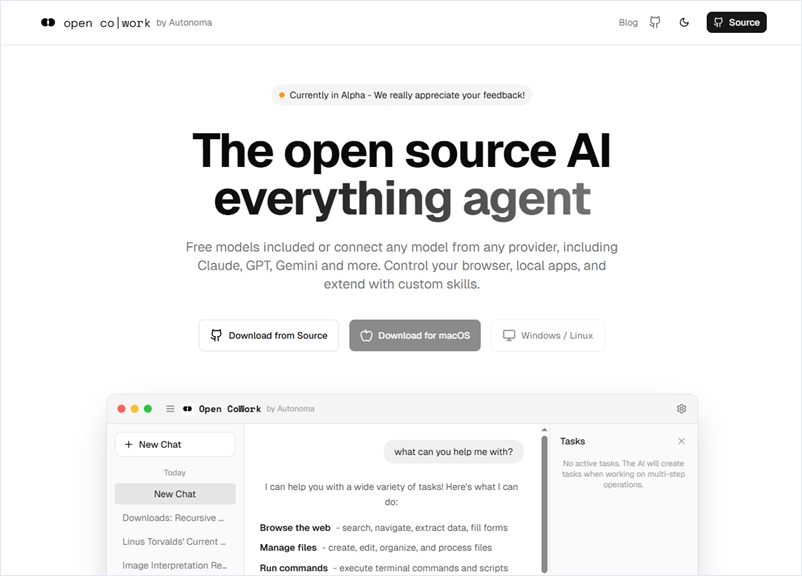
Task: Click the Currently in Alpha badge
Action: 401,95
